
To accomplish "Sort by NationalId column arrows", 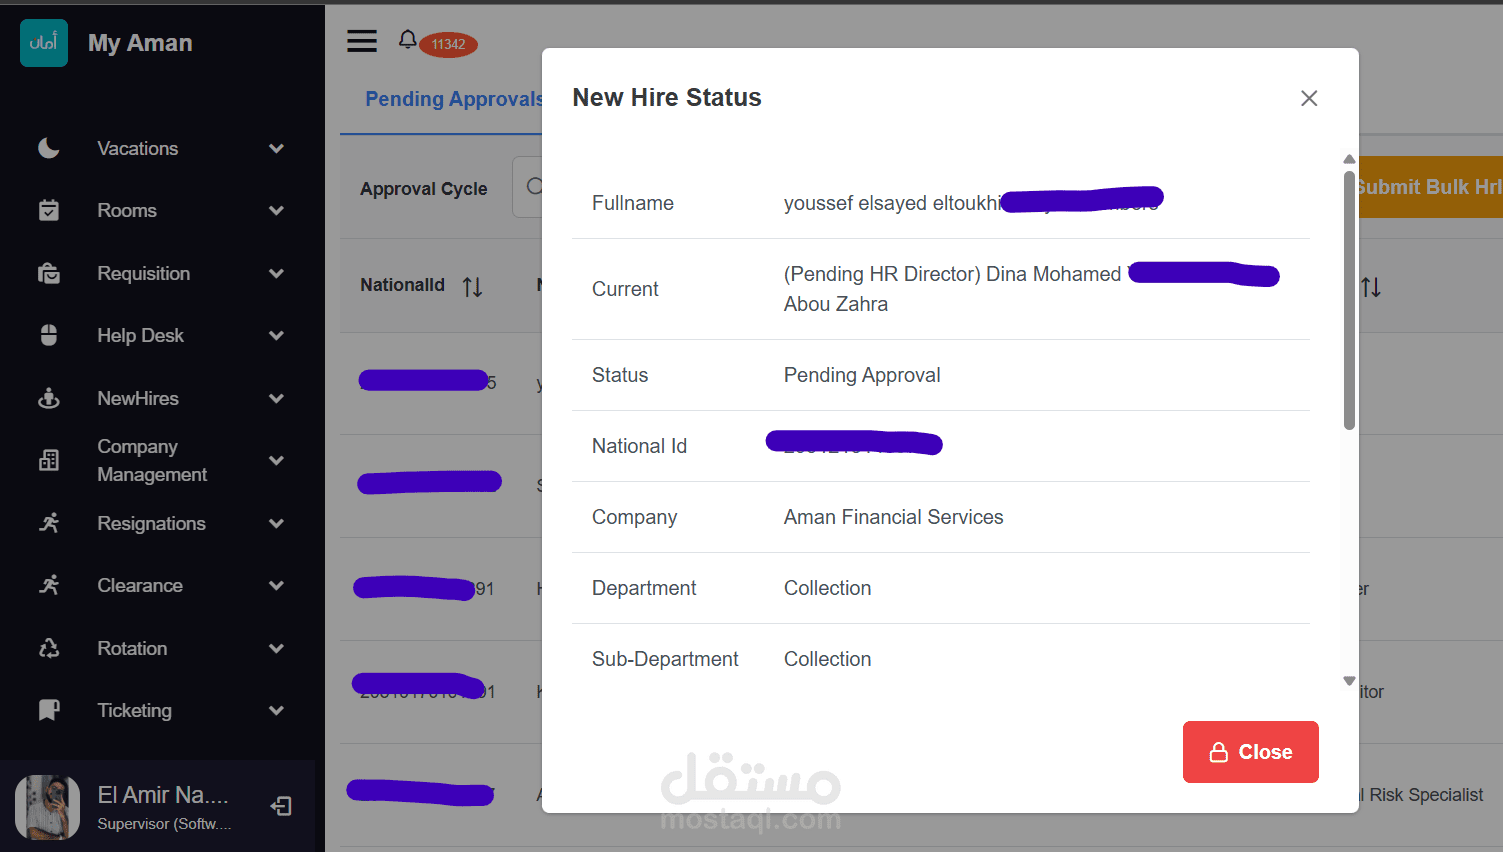I will tap(473, 287).
